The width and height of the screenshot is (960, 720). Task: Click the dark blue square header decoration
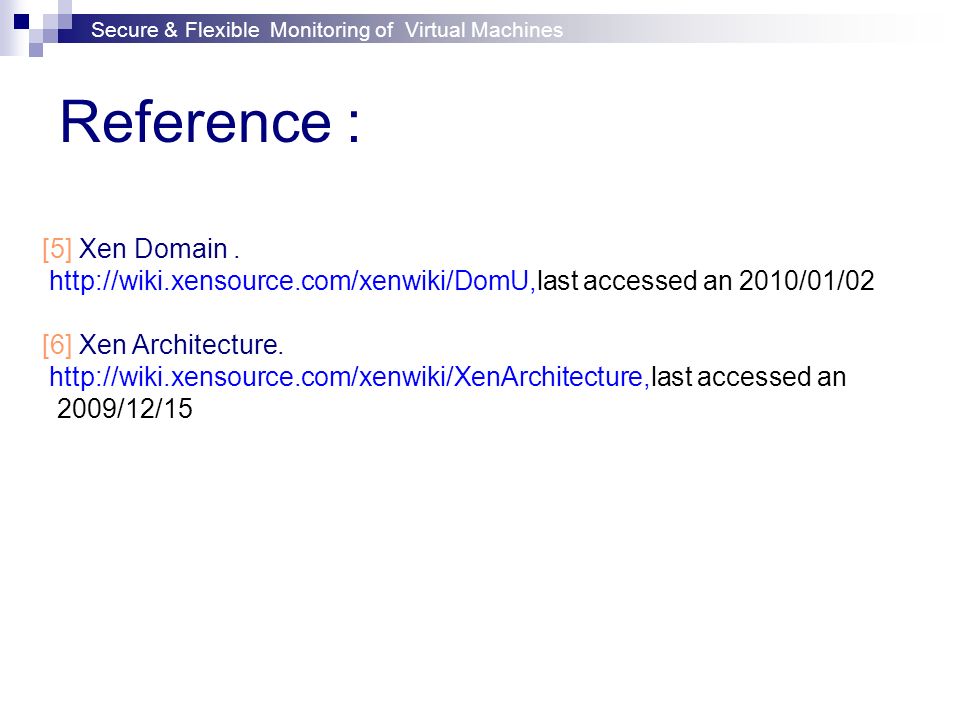[21, 22]
